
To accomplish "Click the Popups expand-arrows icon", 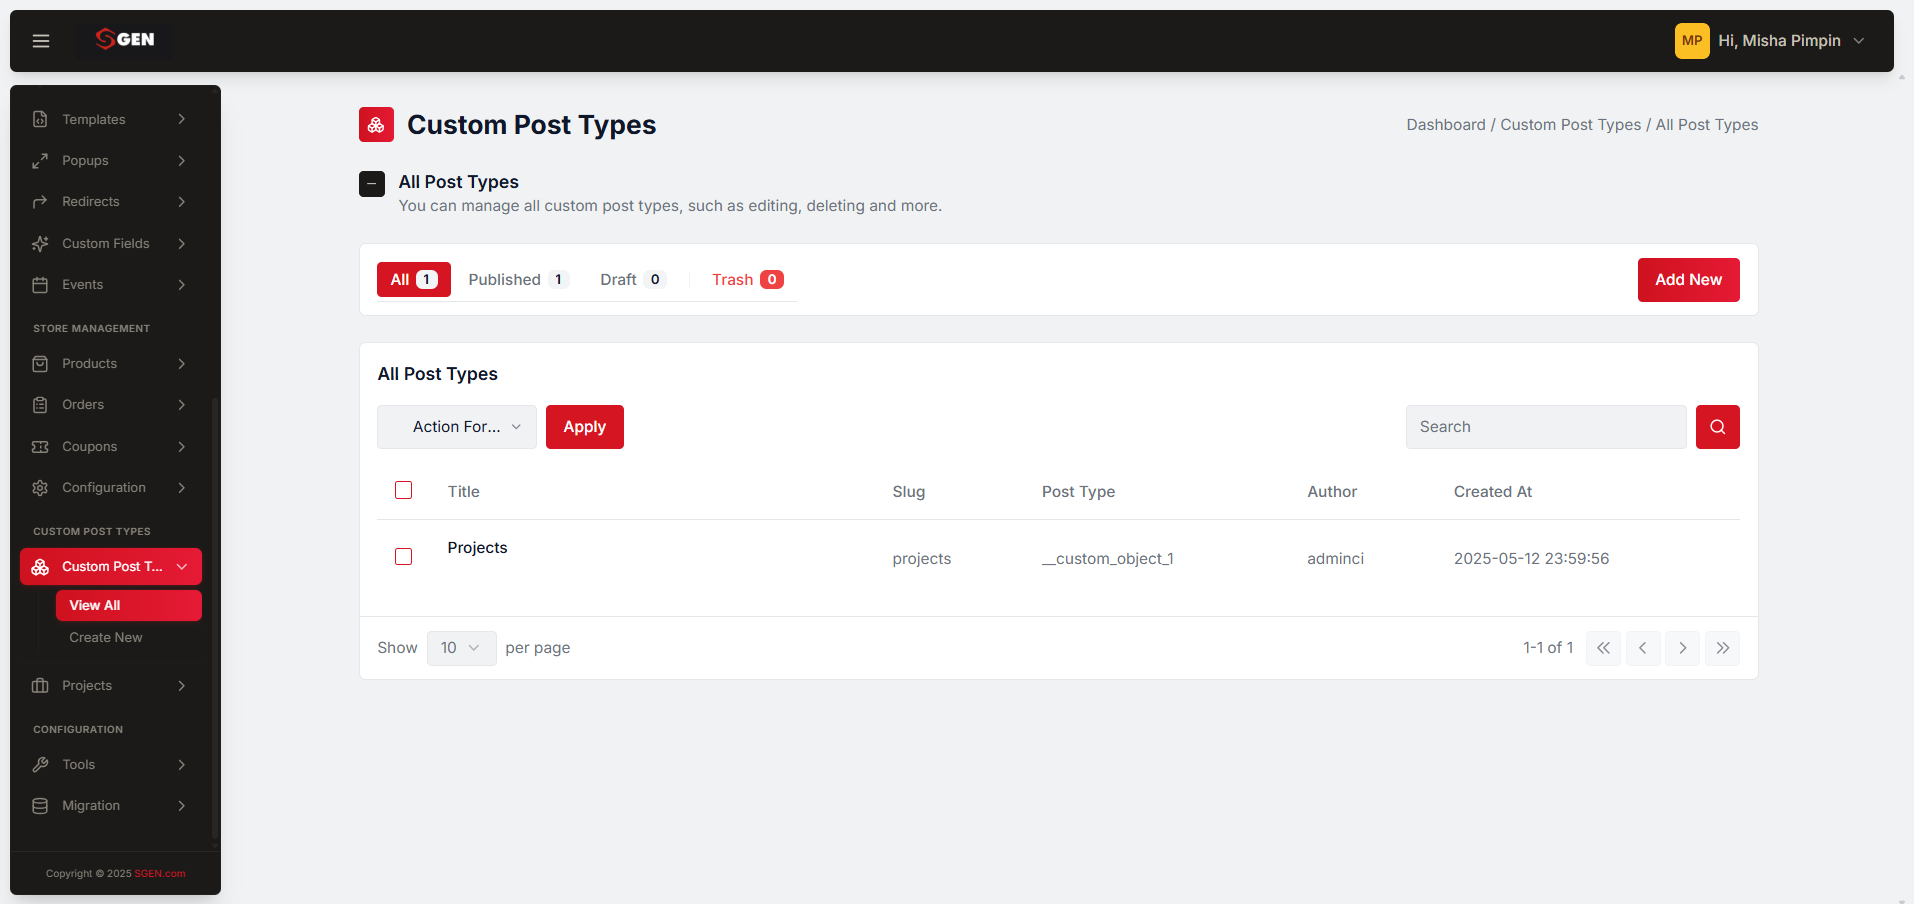I will 40,160.
